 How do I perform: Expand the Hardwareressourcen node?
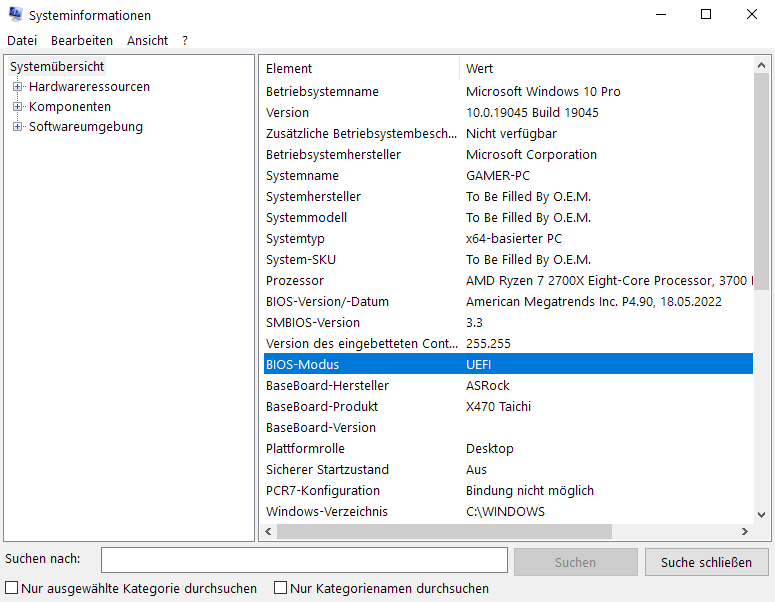pyautogui.click(x=17, y=86)
